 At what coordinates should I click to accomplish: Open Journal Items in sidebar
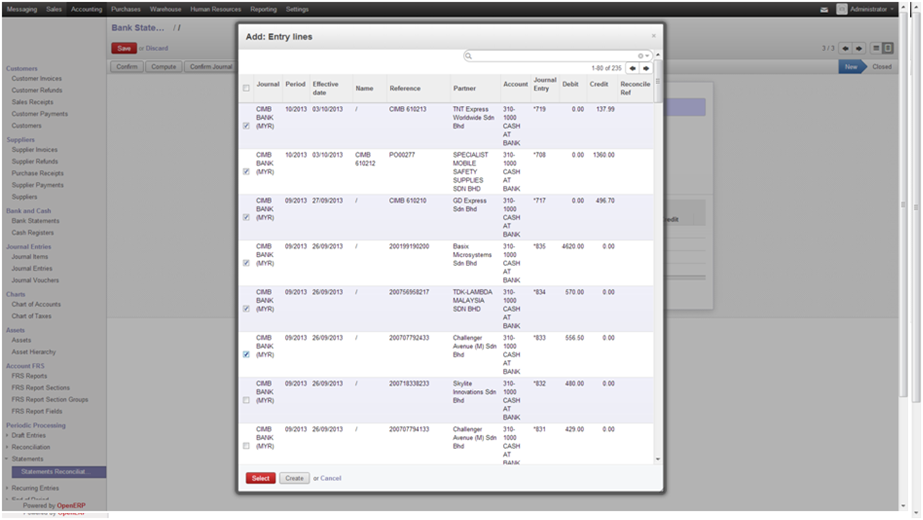click(30, 257)
